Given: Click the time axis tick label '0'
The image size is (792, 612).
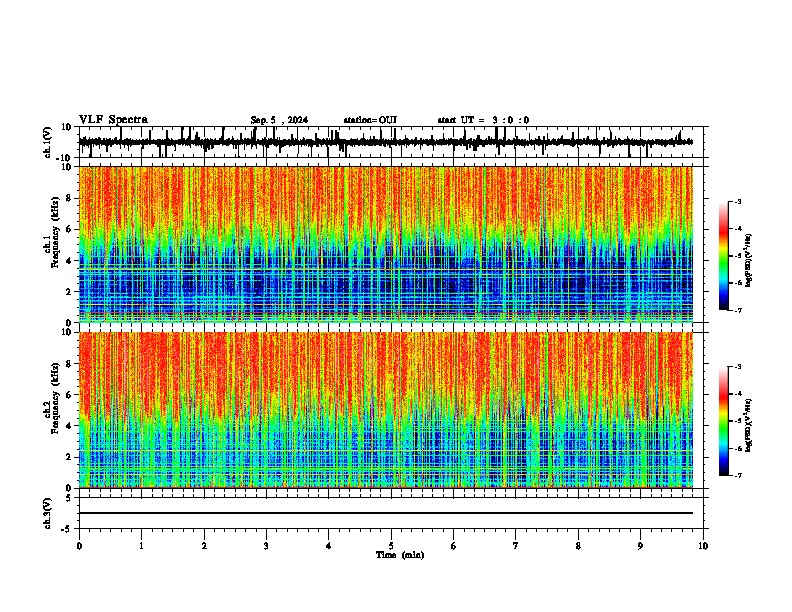Looking at the screenshot, I should 79,546.
